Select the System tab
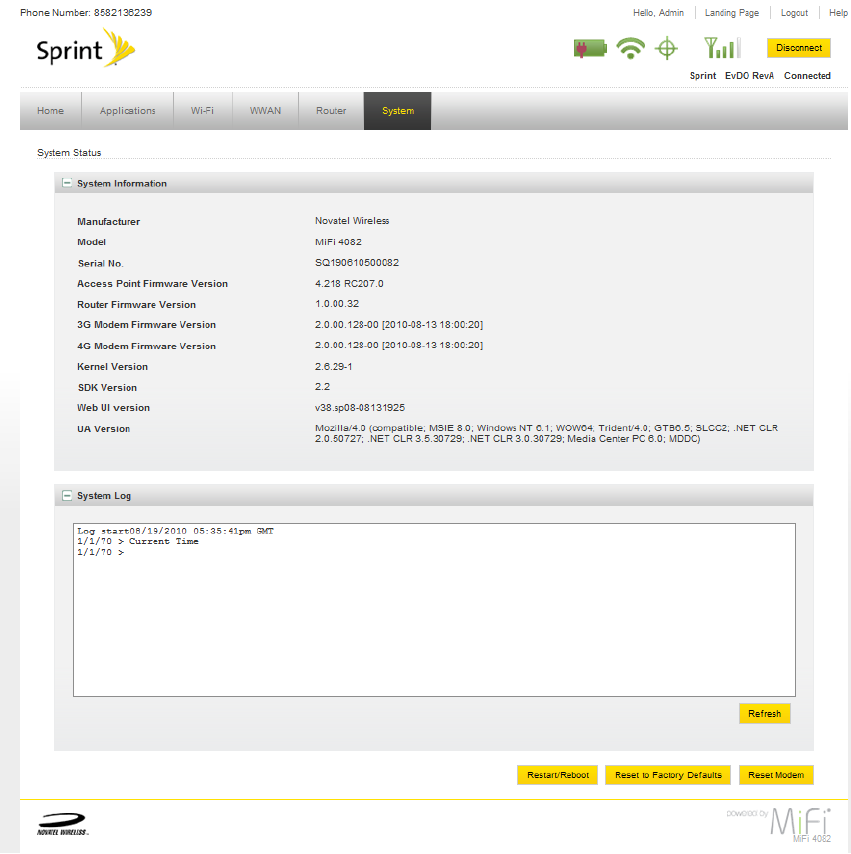The width and height of the screenshot is (851, 854). click(x=398, y=111)
